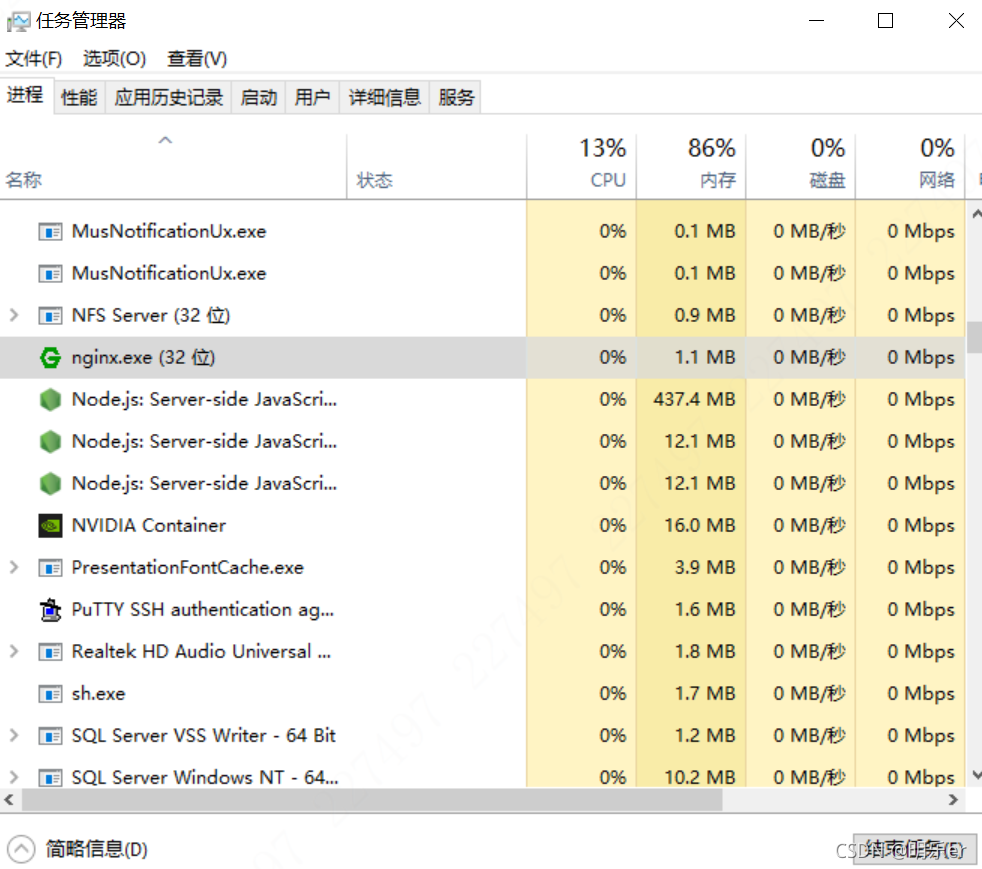
Task: Expand the SQL Server Windows NT process
Action: [14, 777]
